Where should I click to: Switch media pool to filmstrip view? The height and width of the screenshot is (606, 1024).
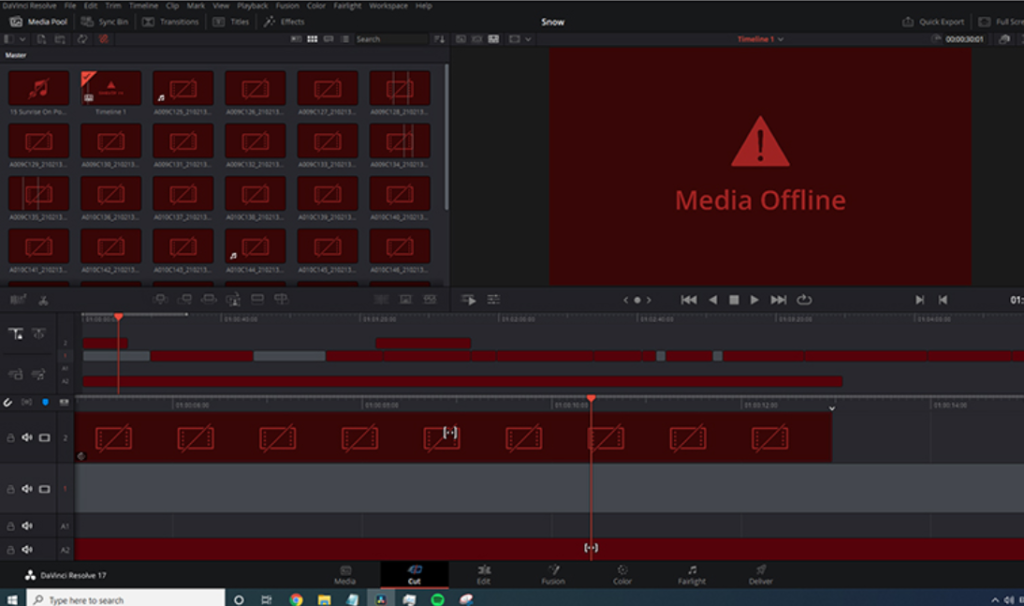click(x=328, y=39)
